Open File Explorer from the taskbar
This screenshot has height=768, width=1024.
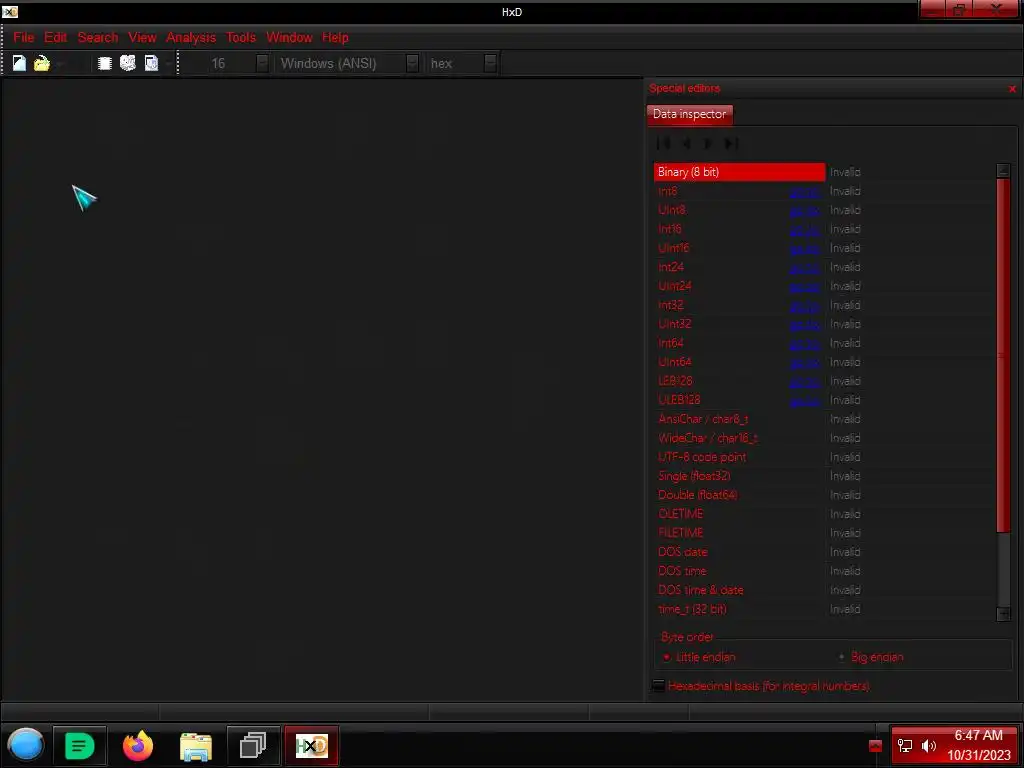(x=195, y=746)
